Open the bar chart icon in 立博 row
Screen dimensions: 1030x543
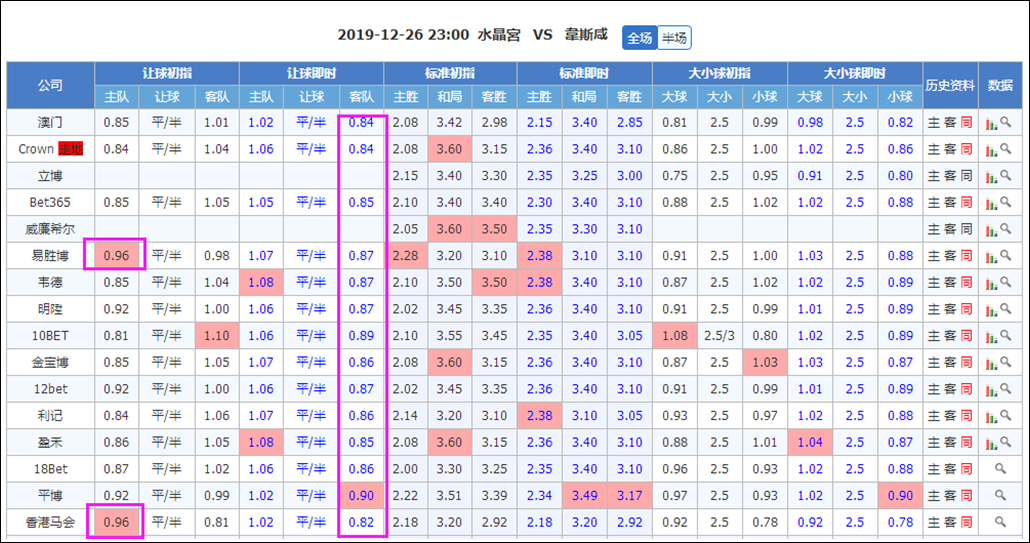click(991, 176)
